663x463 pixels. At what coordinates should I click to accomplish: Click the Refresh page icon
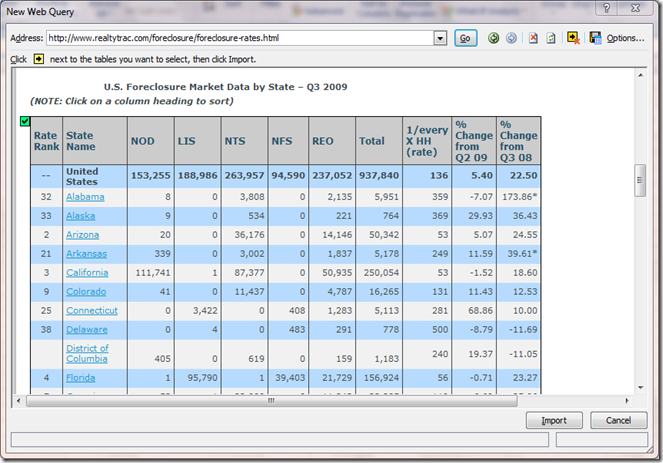point(551,38)
